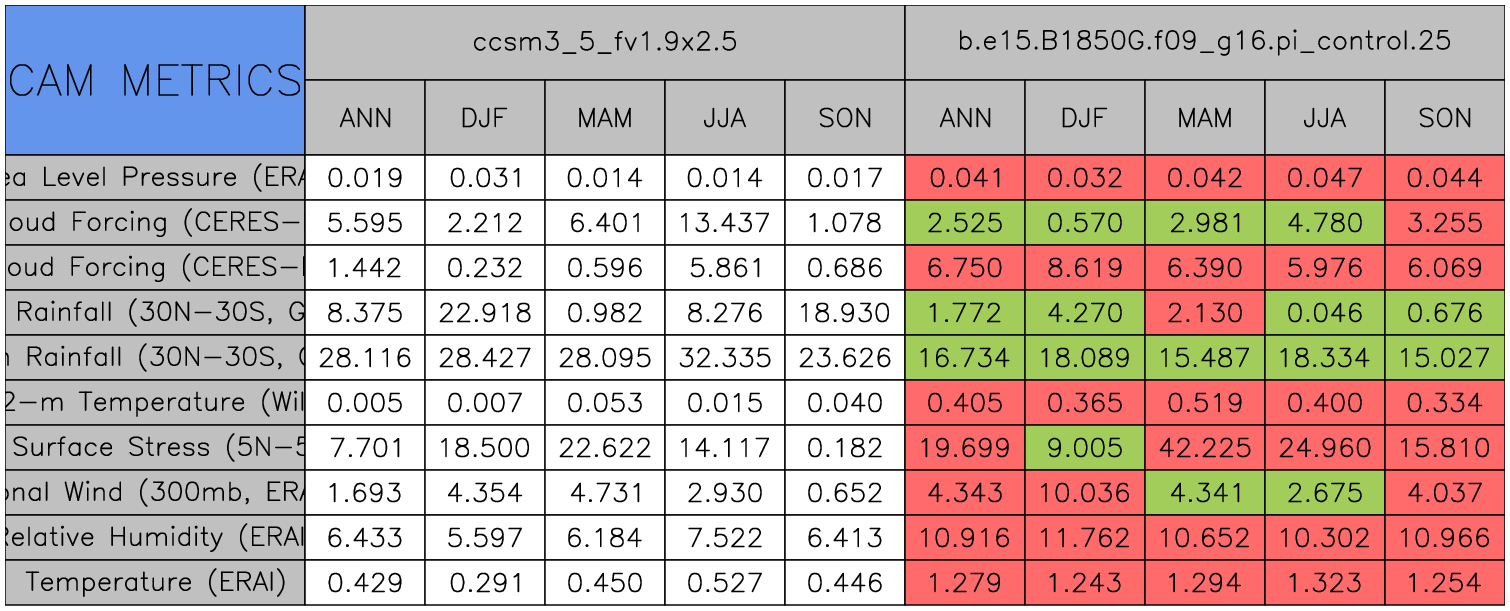The width and height of the screenshot is (1510, 611).
Task: Click the green cell showing 9.005
Action: [1085, 447]
